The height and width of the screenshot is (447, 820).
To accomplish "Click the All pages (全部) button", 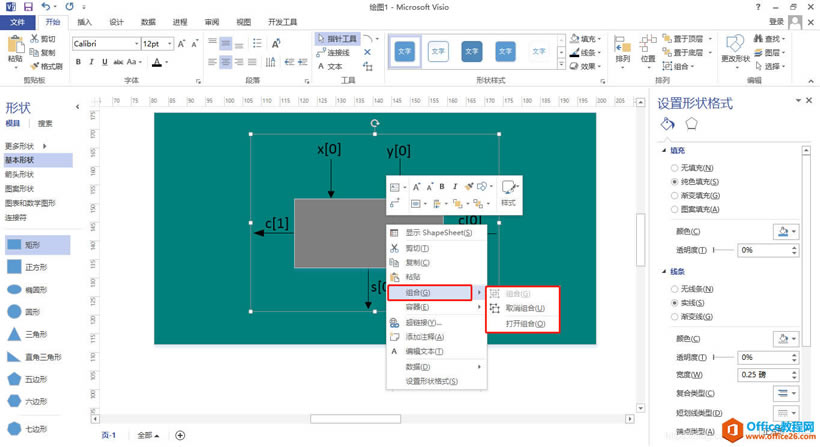I will tap(148, 435).
